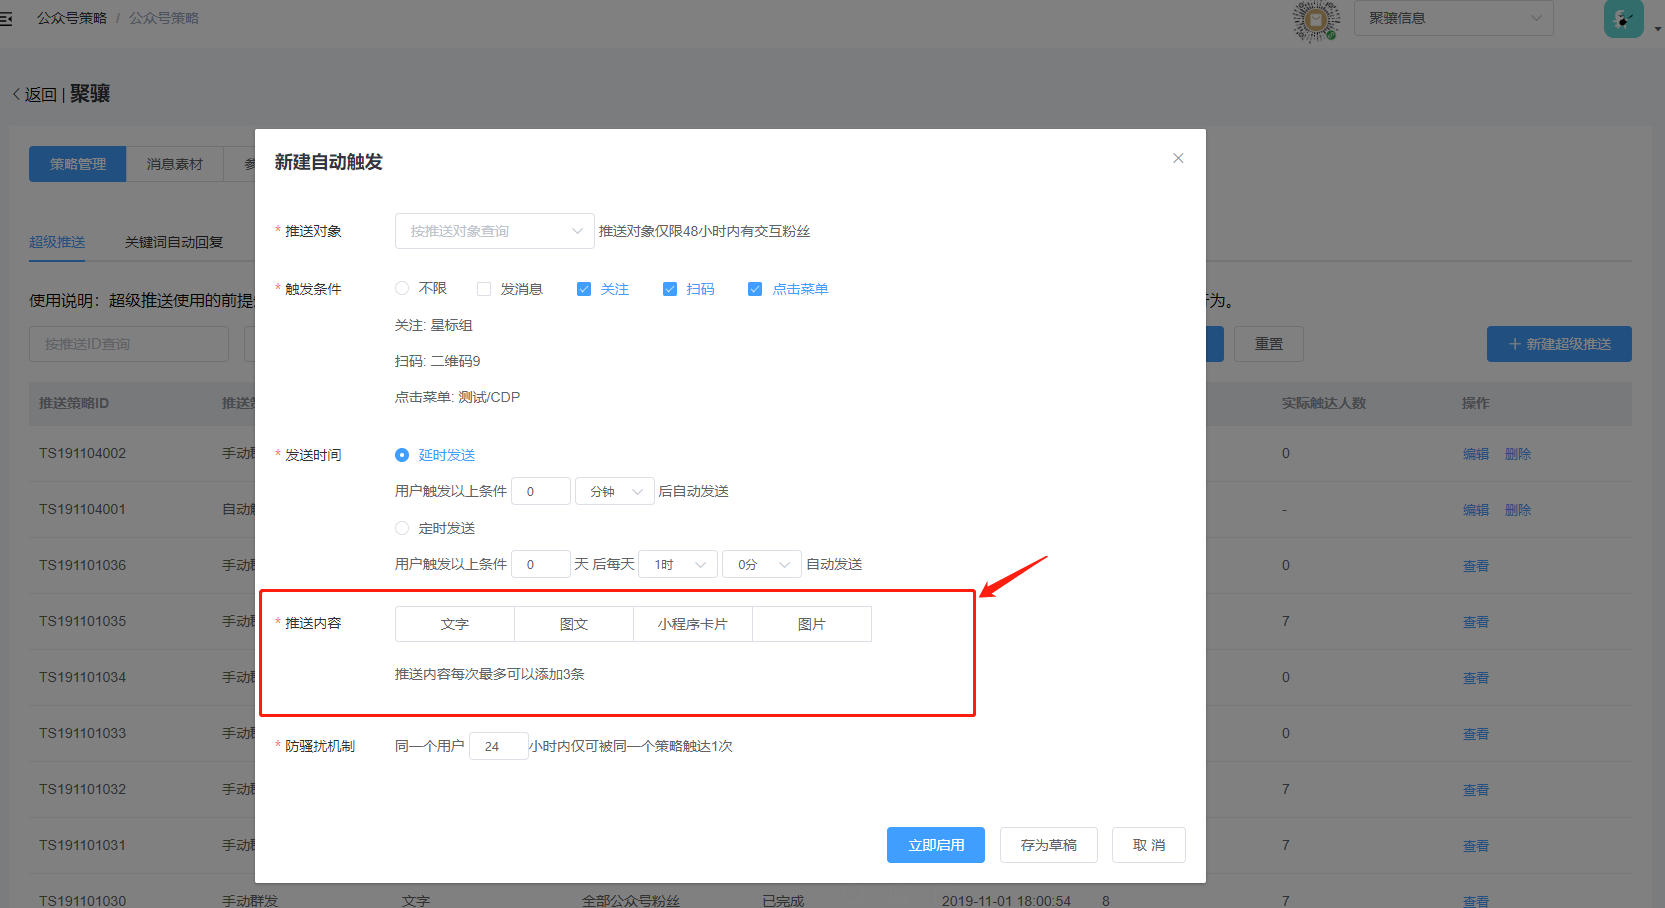Expand the 分钟 time unit dropdown
Image resolution: width=1665 pixels, height=908 pixels.
tap(614, 491)
